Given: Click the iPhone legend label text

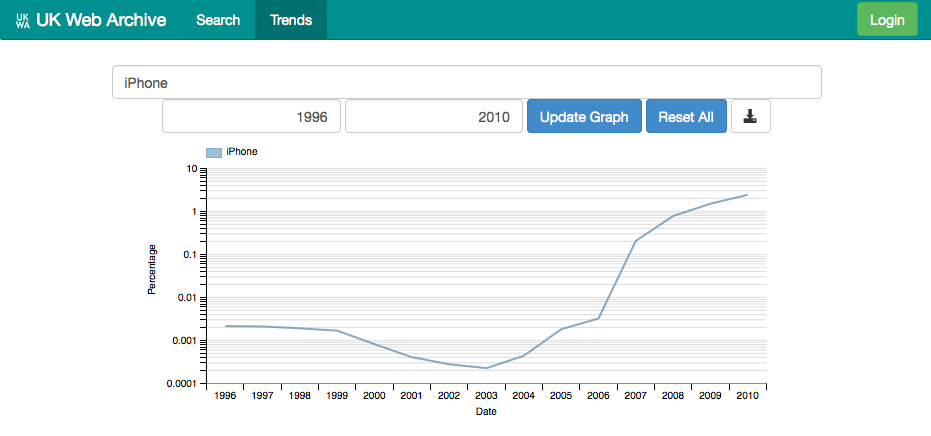Looking at the screenshot, I should point(242,152).
